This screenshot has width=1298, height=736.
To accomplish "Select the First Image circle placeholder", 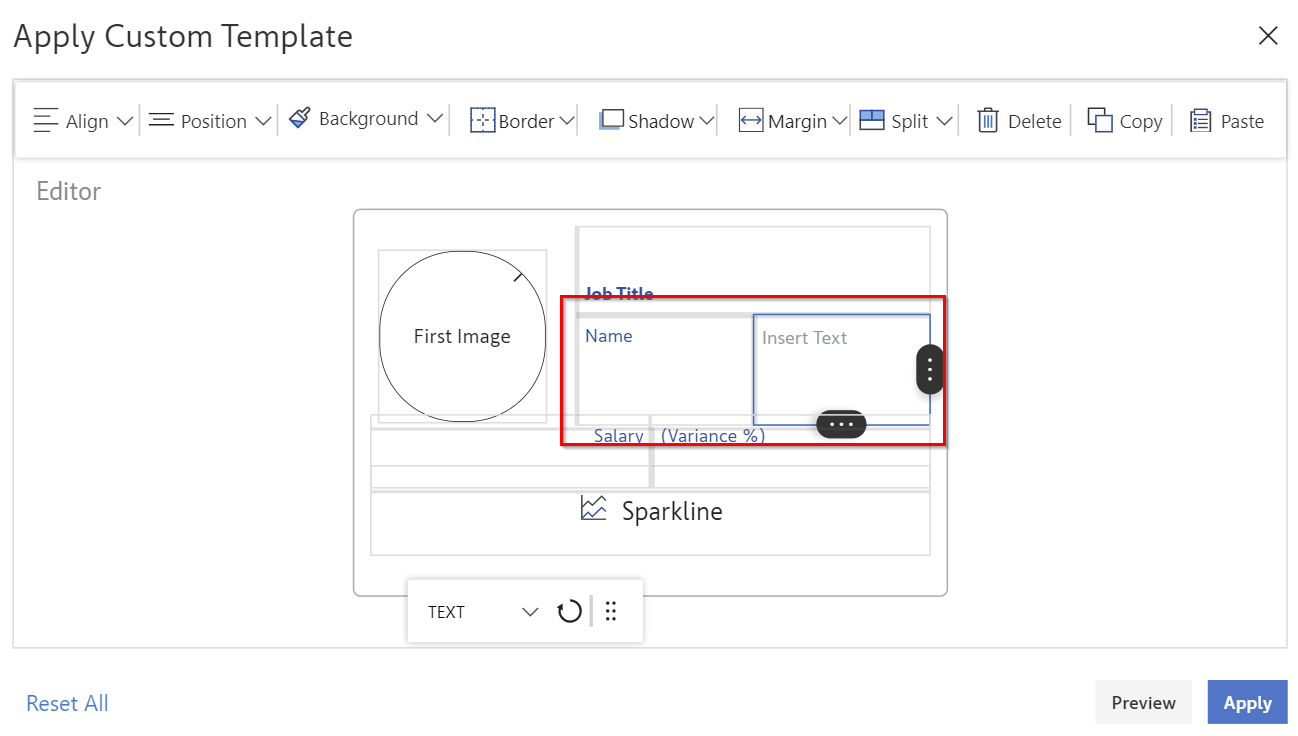I will coord(462,337).
